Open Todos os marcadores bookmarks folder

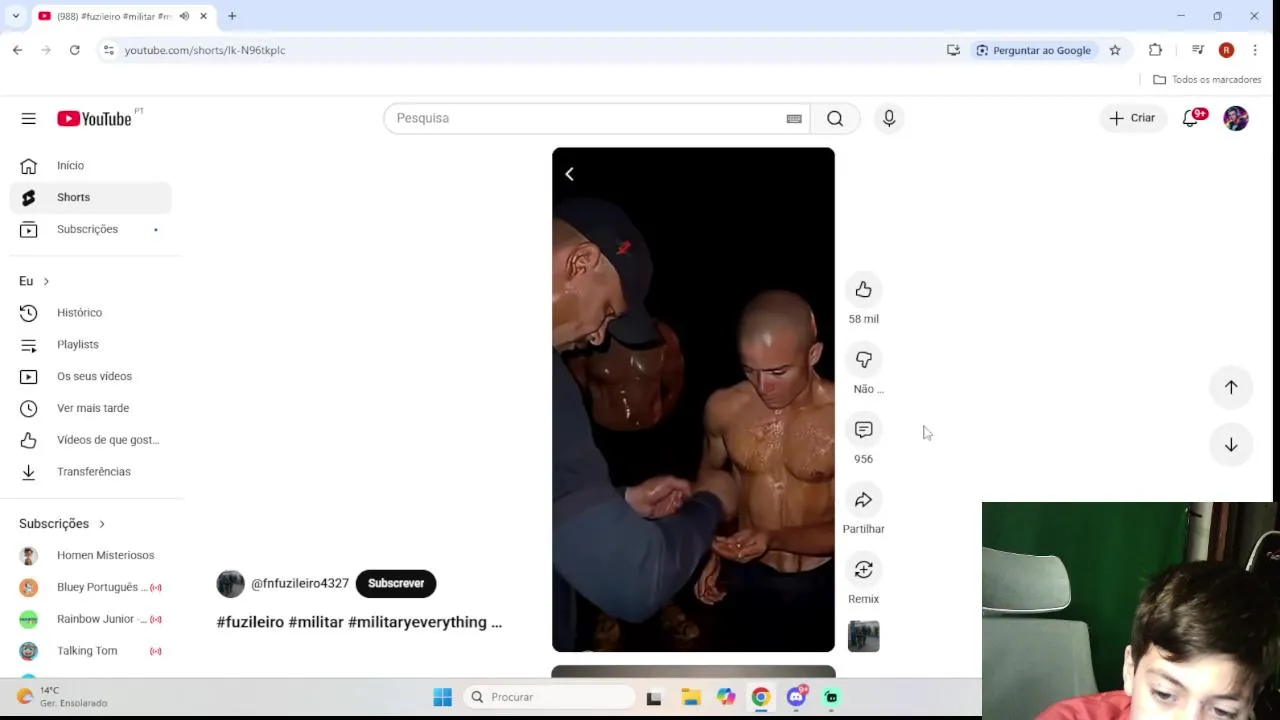[x=1207, y=79]
